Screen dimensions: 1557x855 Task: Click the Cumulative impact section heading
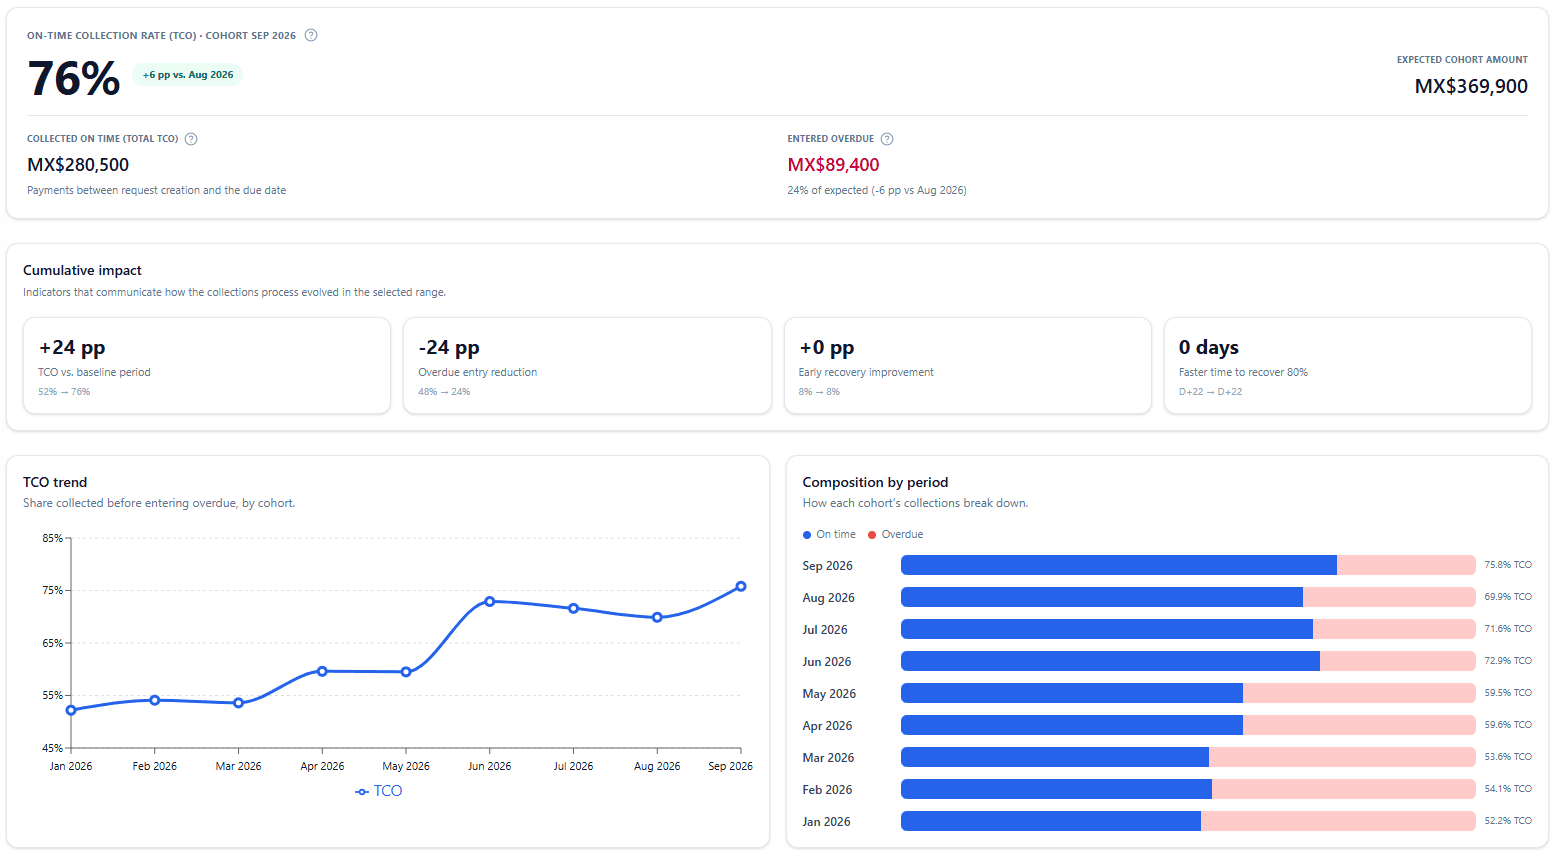click(x=82, y=270)
